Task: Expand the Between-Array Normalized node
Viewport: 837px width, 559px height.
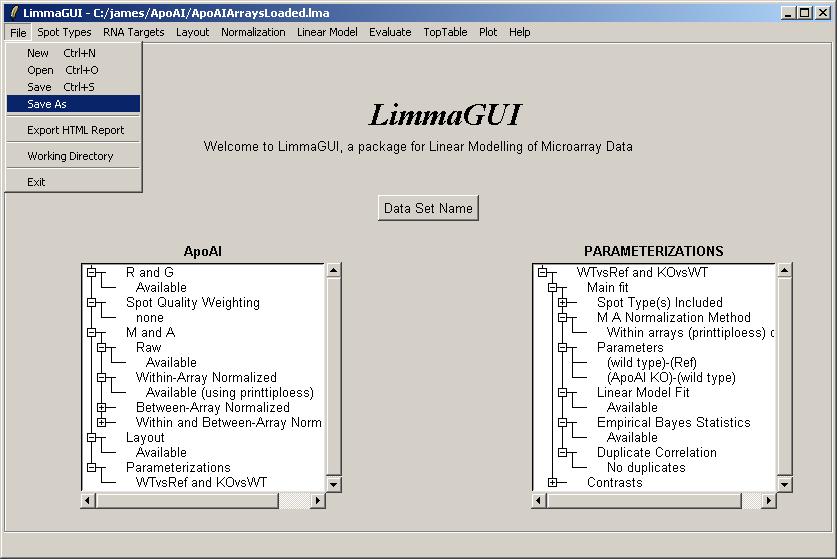Action: tap(102, 408)
